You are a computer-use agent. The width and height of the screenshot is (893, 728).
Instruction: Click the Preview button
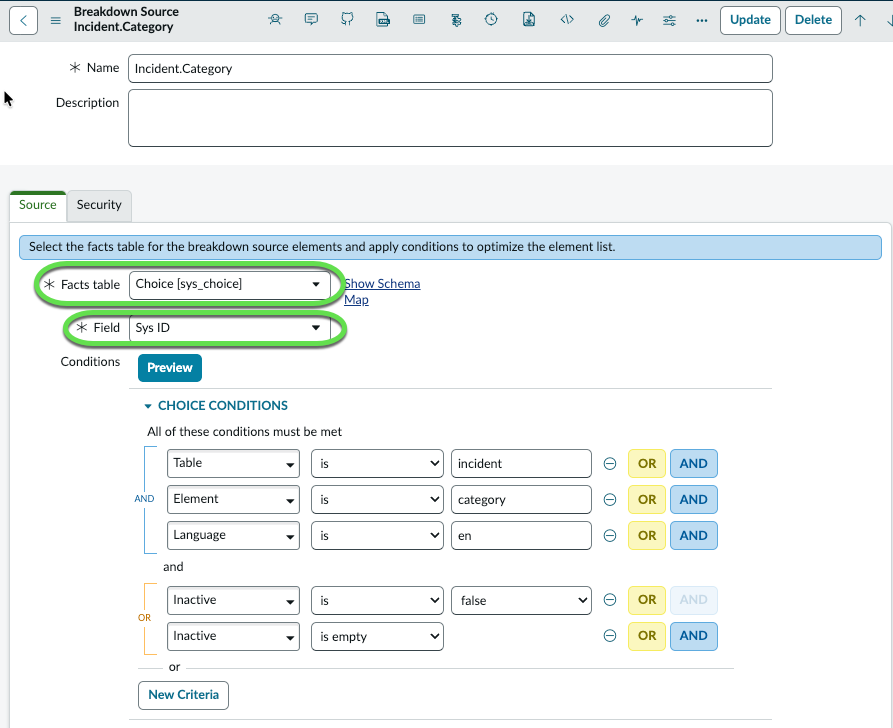[170, 368]
